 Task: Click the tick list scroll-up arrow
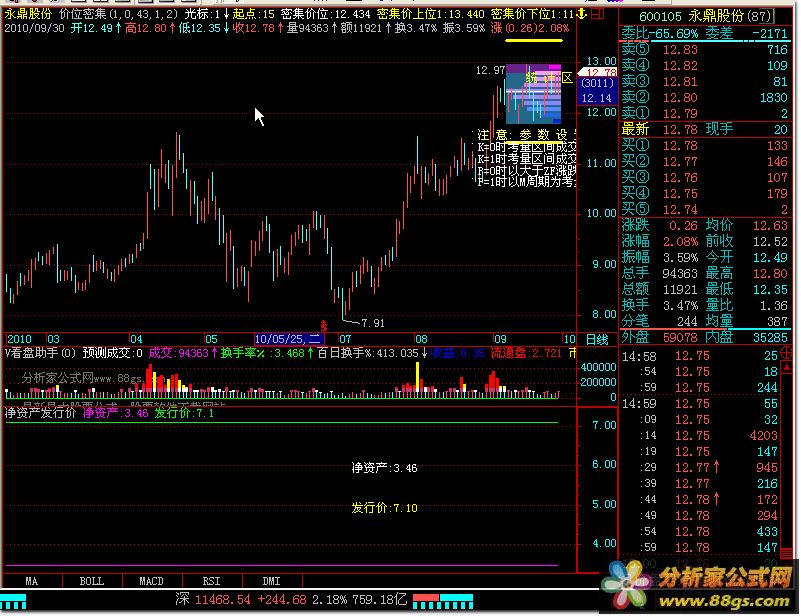pyautogui.click(x=787, y=369)
